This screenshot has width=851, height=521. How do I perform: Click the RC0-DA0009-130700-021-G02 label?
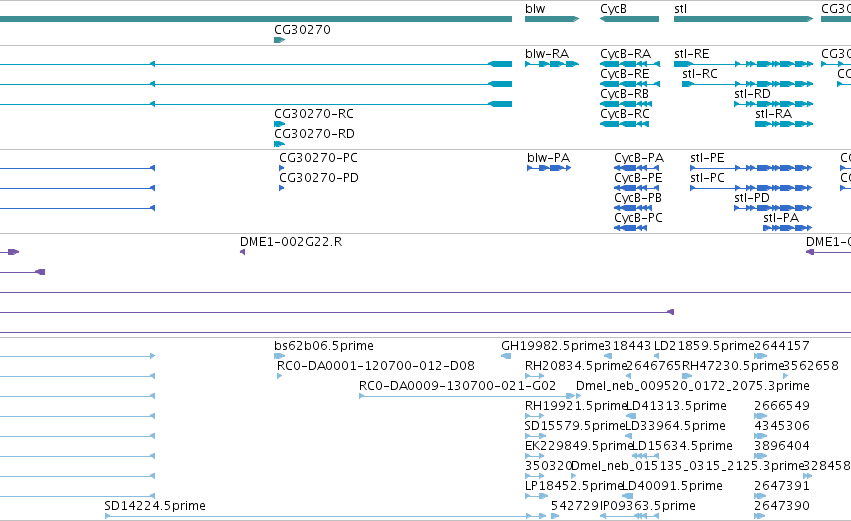(x=458, y=386)
